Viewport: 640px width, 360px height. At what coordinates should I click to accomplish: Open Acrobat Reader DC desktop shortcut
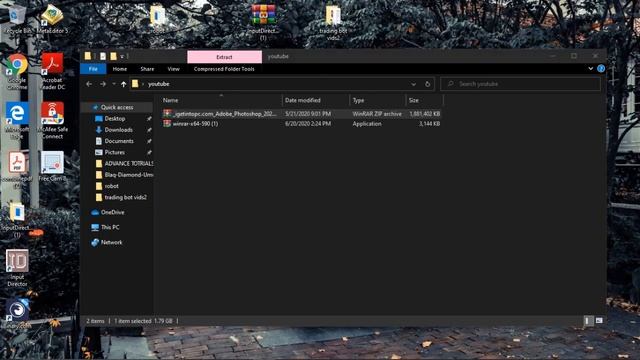(52, 71)
